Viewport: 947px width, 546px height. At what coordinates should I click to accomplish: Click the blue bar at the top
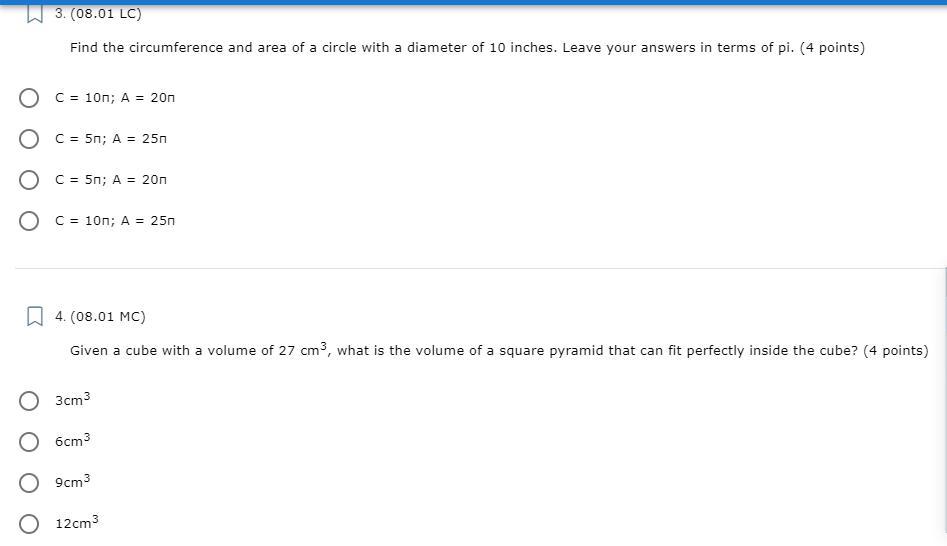(473, 2)
